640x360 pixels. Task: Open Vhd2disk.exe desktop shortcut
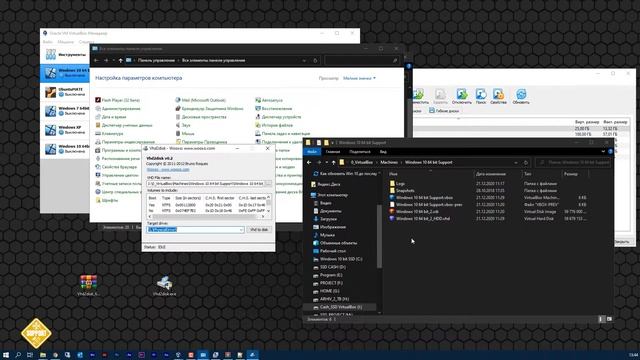164,286
